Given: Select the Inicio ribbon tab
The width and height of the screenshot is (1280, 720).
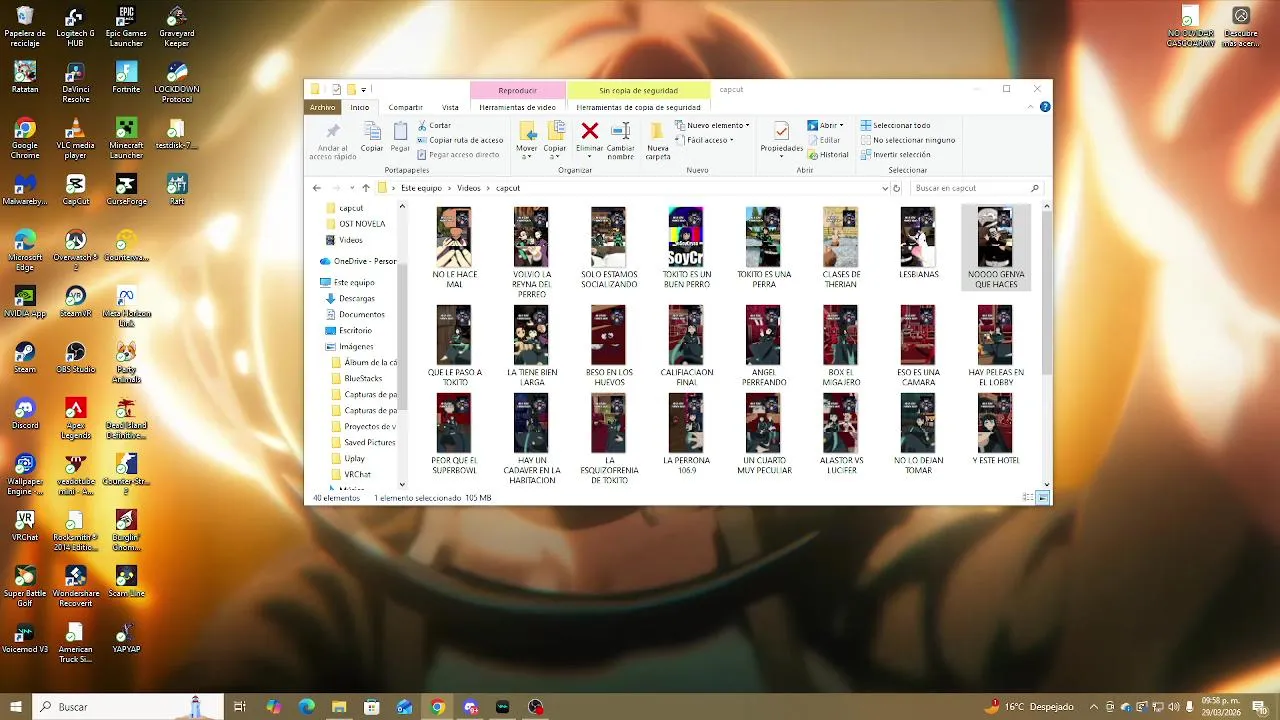Looking at the screenshot, I should click(x=359, y=107).
